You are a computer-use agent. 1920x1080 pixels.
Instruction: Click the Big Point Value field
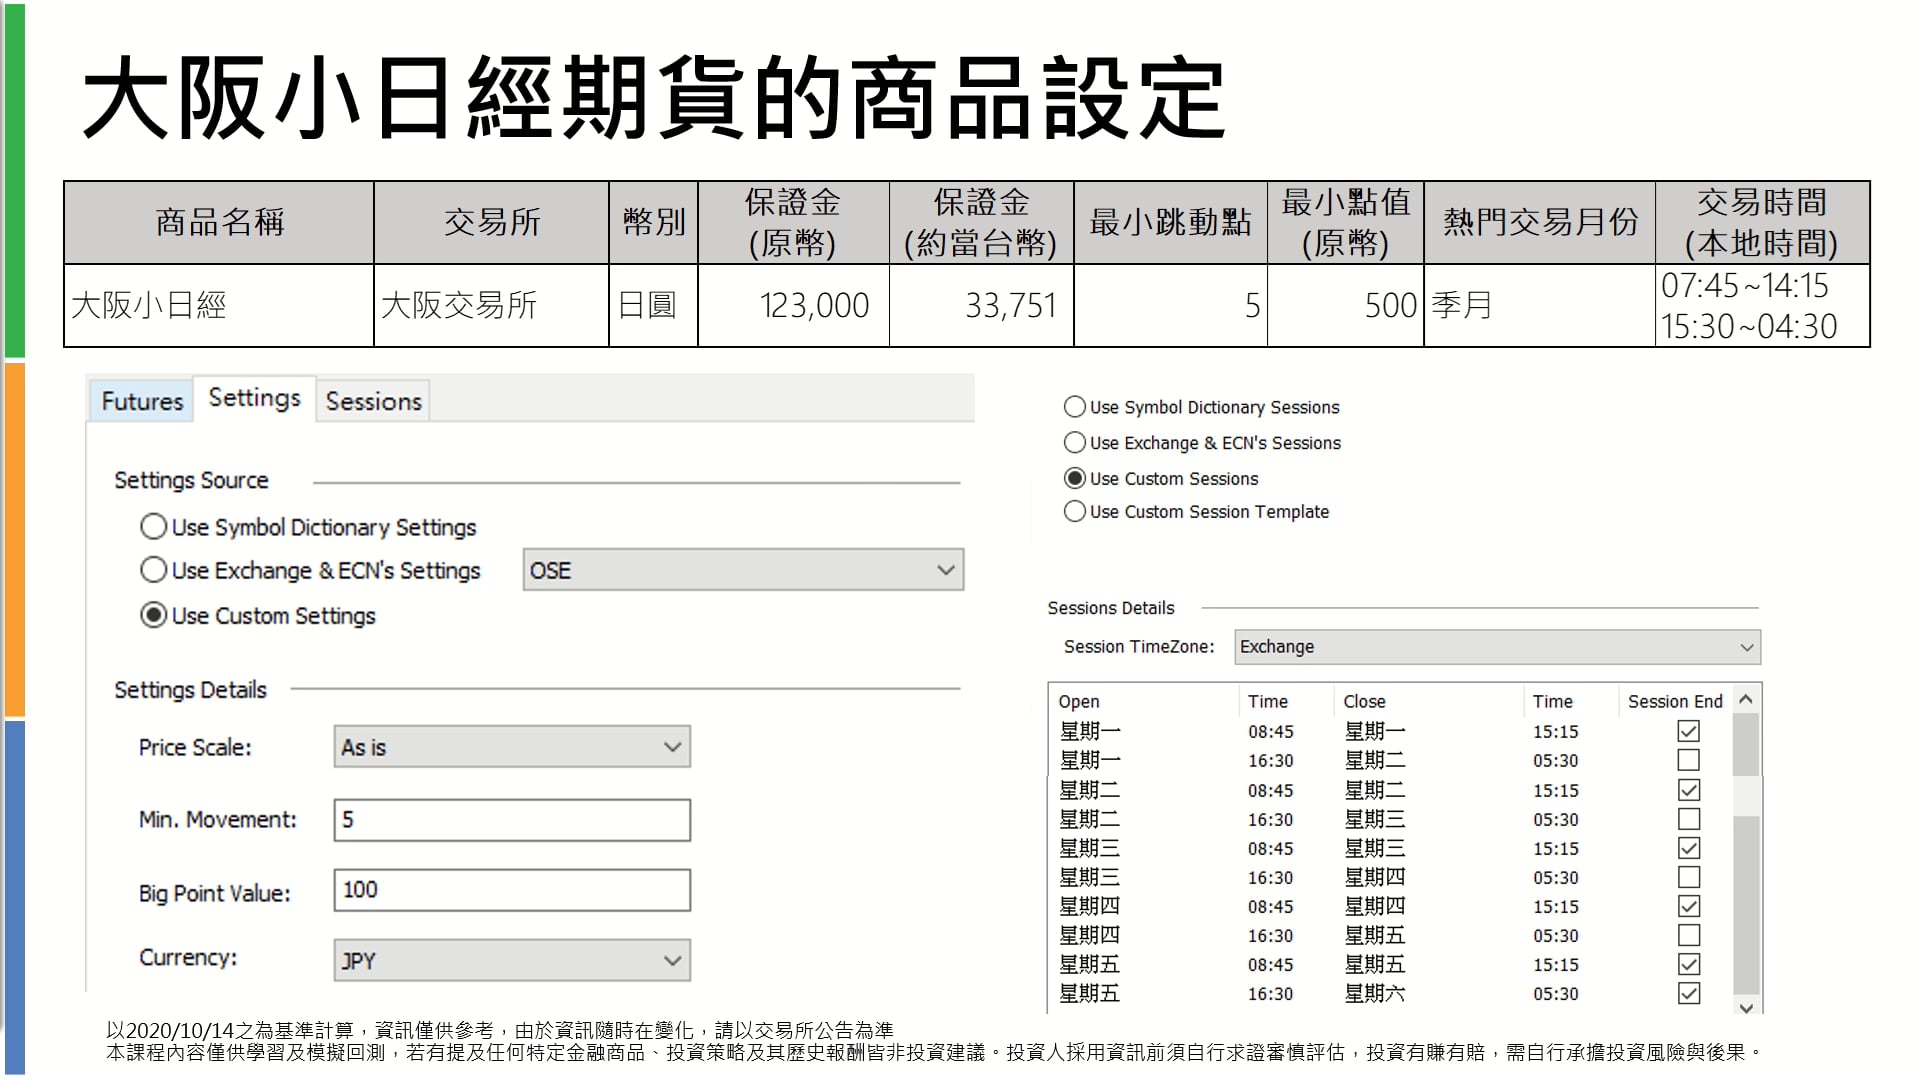512,890
